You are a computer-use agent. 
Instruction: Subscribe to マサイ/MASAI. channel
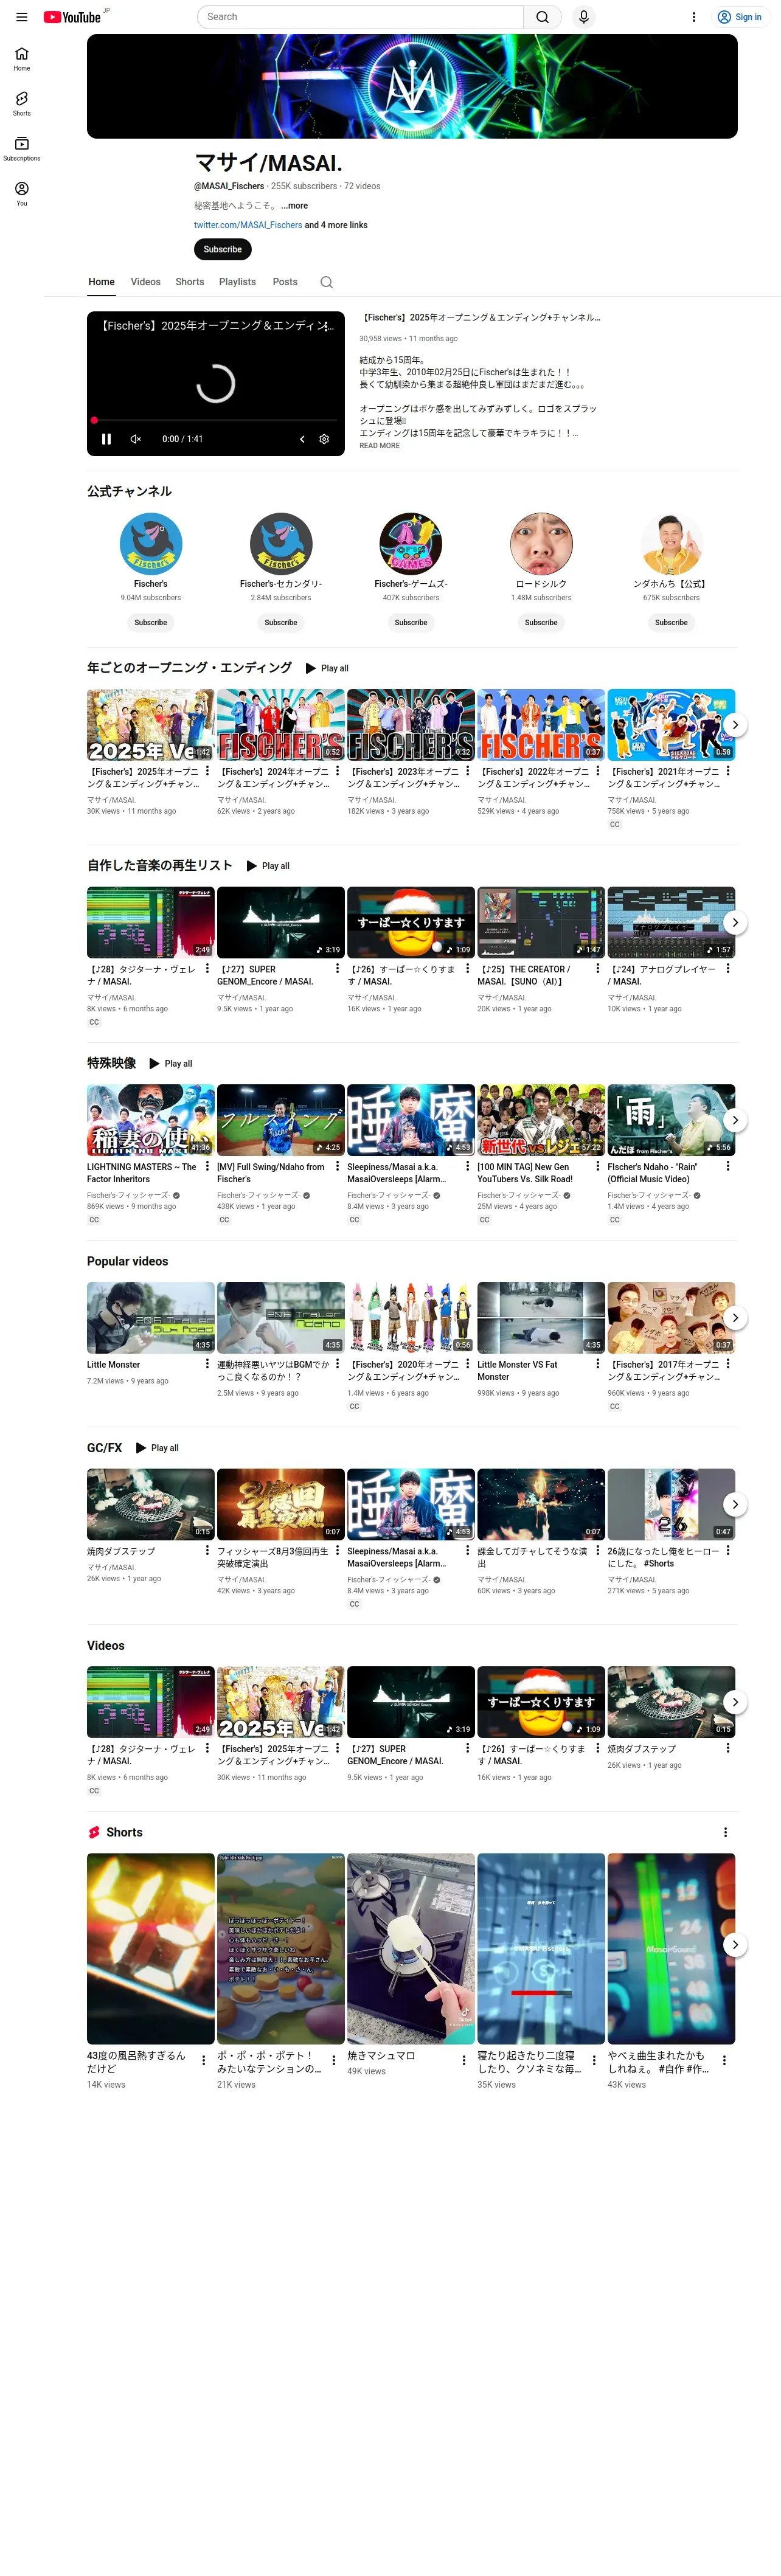coord(223,249)
